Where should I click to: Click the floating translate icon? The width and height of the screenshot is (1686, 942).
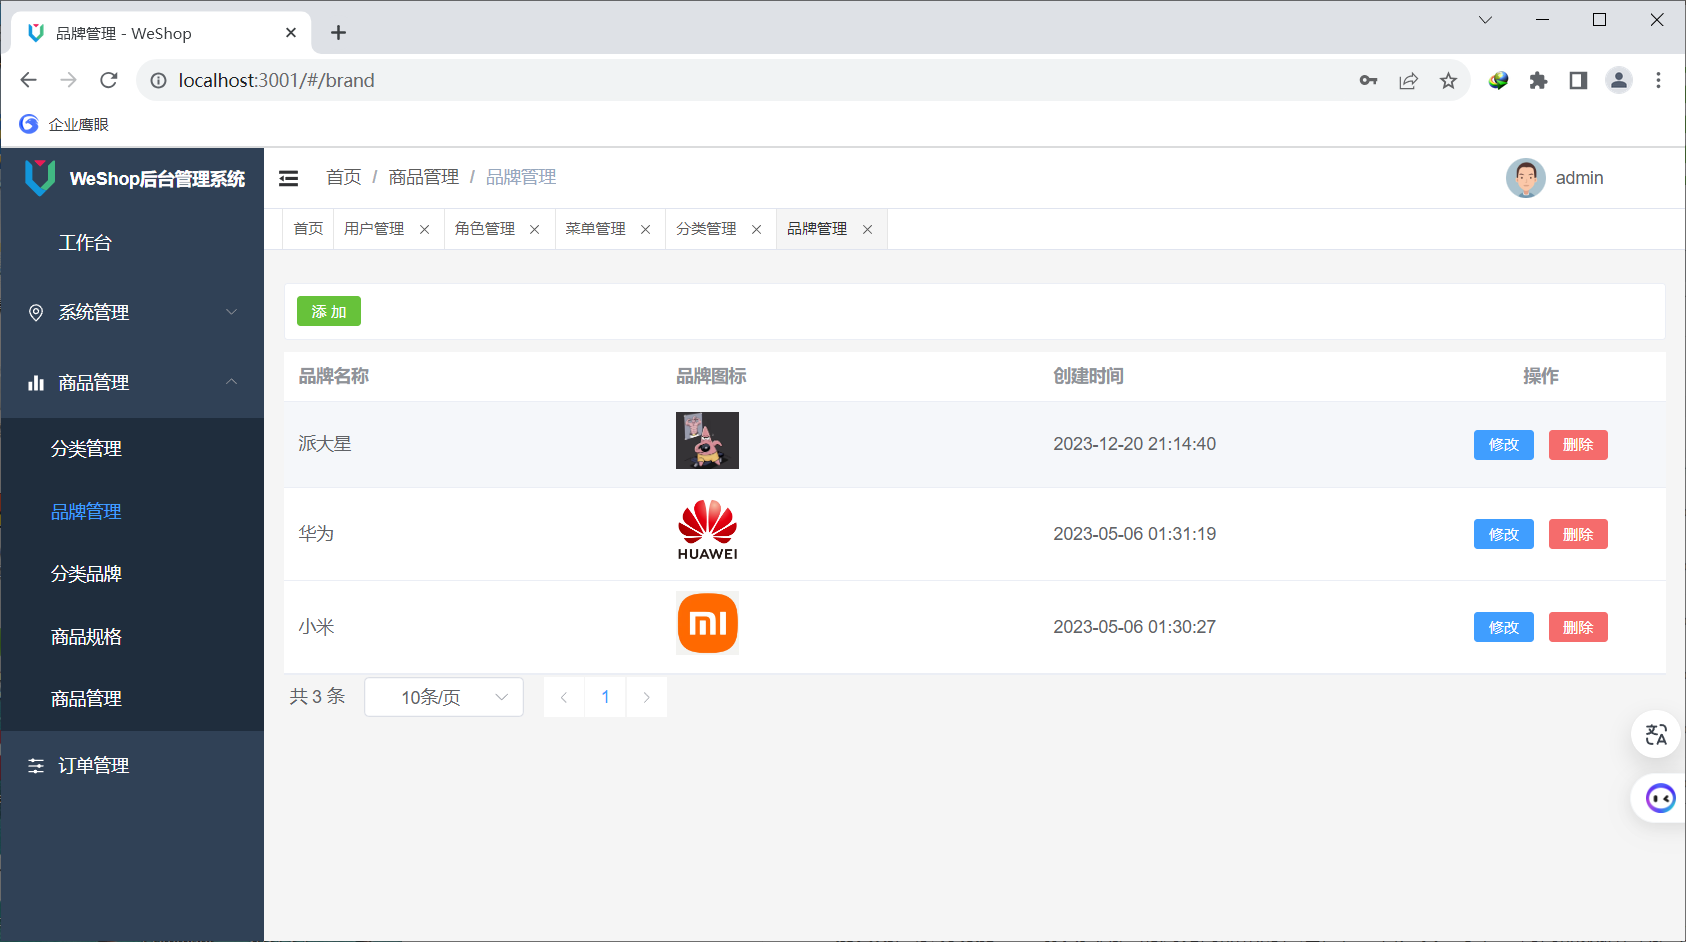tap(1655, 734)
